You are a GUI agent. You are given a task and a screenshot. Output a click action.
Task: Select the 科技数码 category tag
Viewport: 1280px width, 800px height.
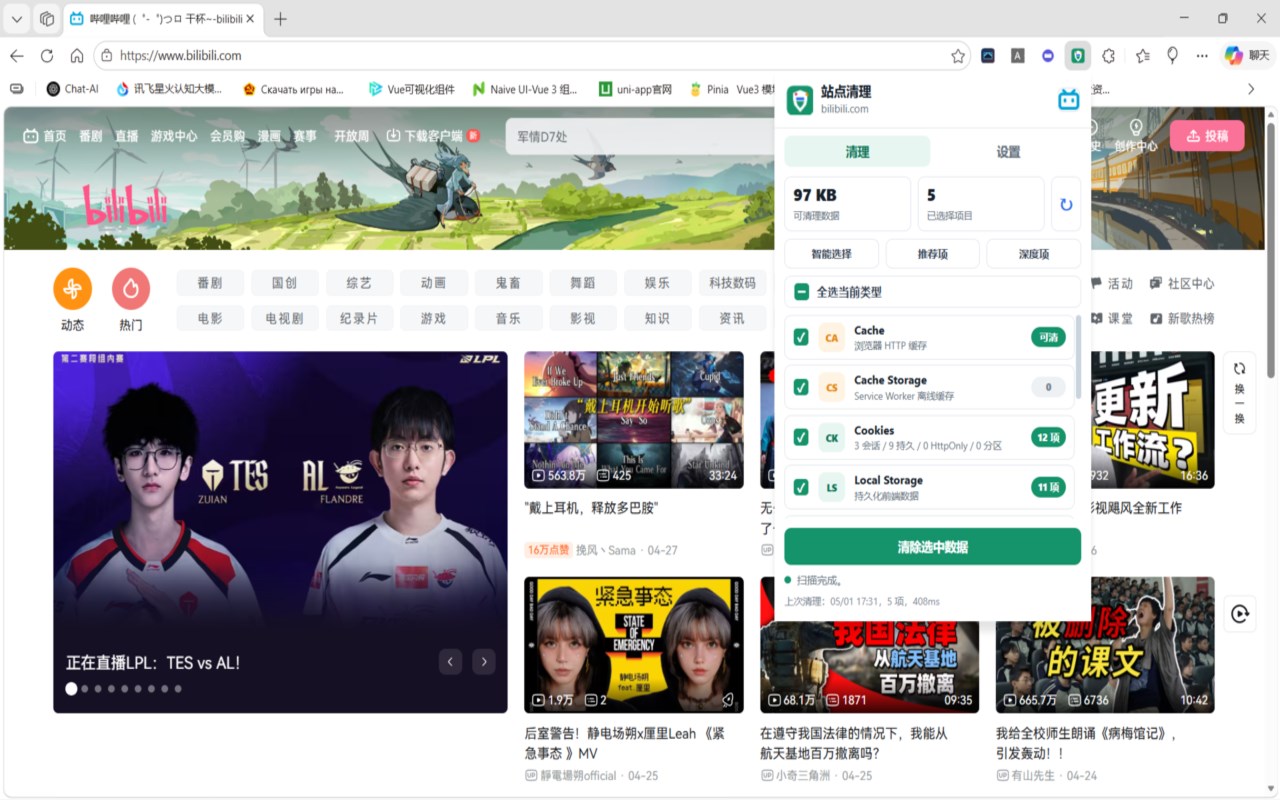click(x=732, y=283)
